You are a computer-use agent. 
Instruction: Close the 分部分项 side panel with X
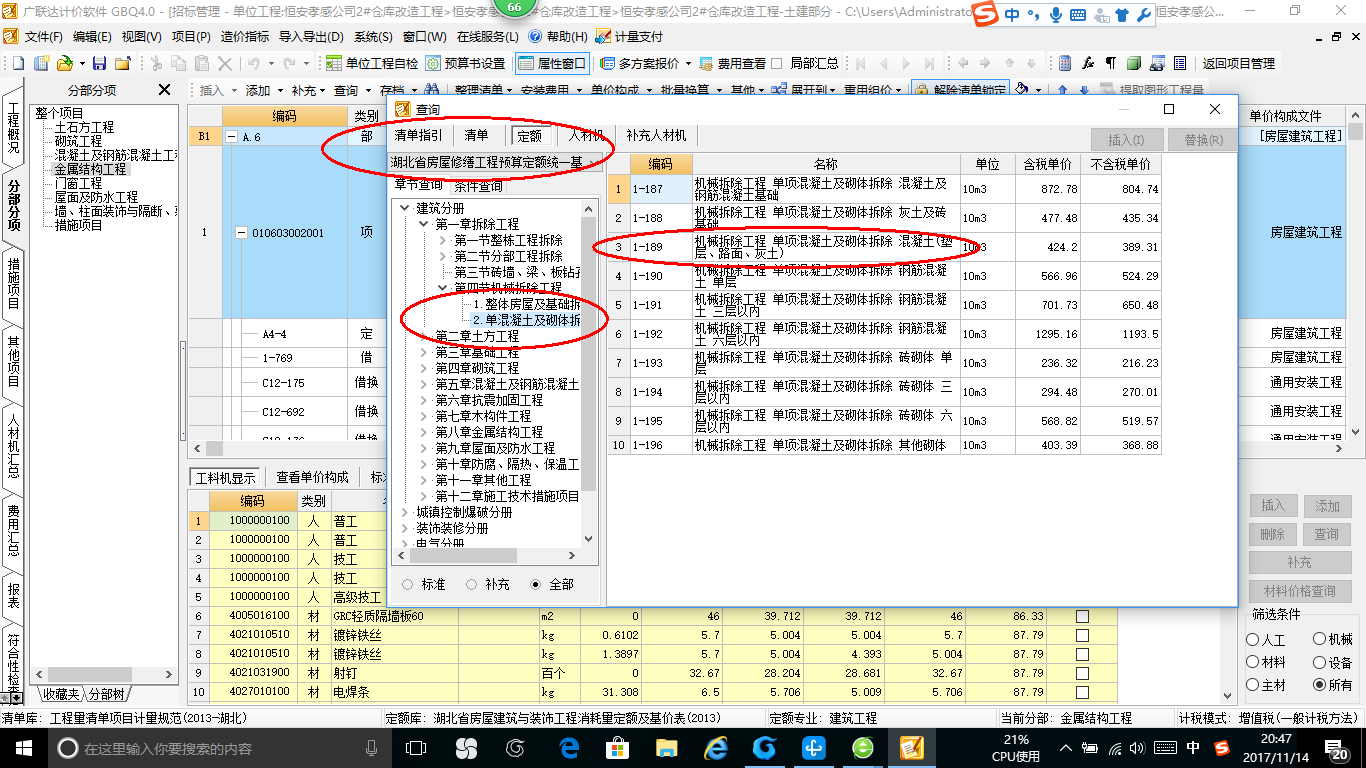tap(165, 90)
